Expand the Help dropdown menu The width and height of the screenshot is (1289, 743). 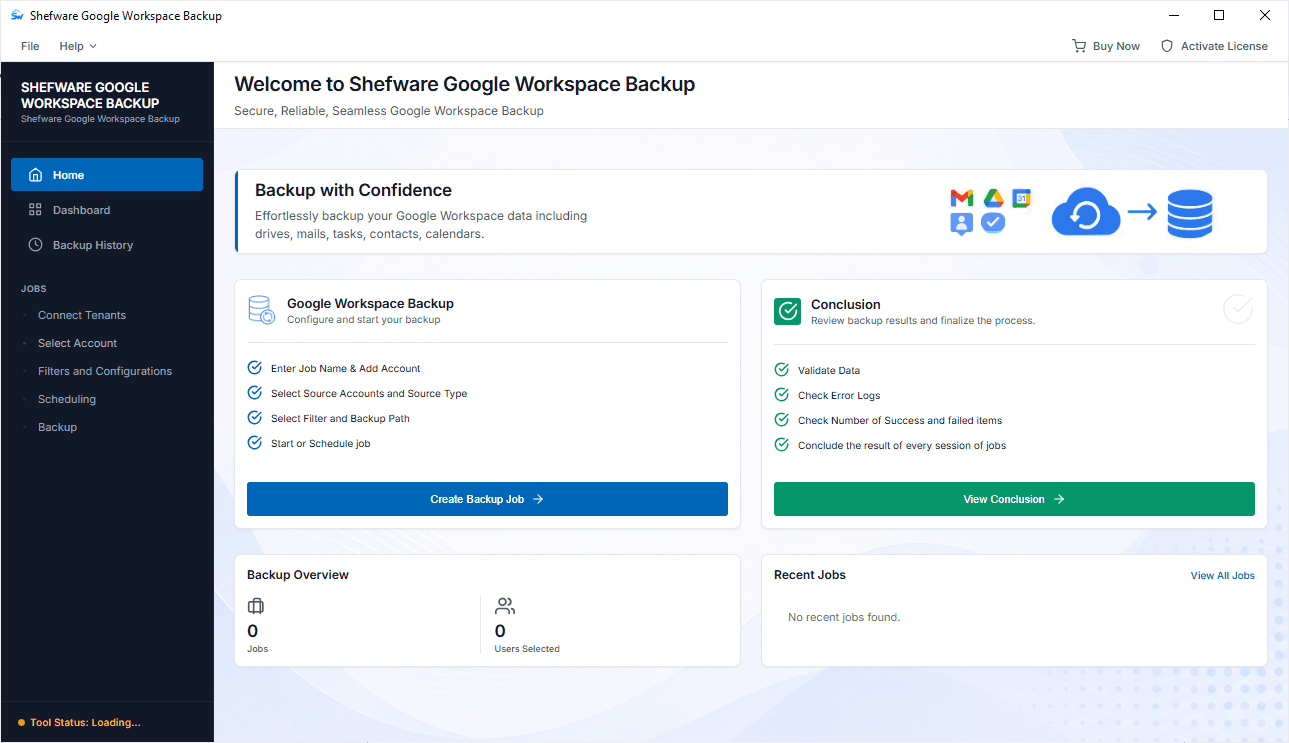point(78,46)
